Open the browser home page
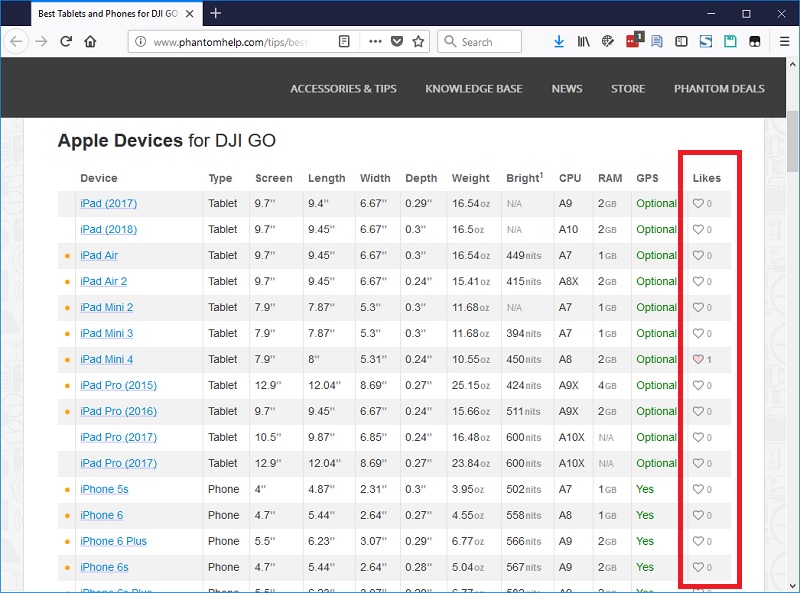Image resolution: width=800 pixels, height=593 pixels. point(90,41)
